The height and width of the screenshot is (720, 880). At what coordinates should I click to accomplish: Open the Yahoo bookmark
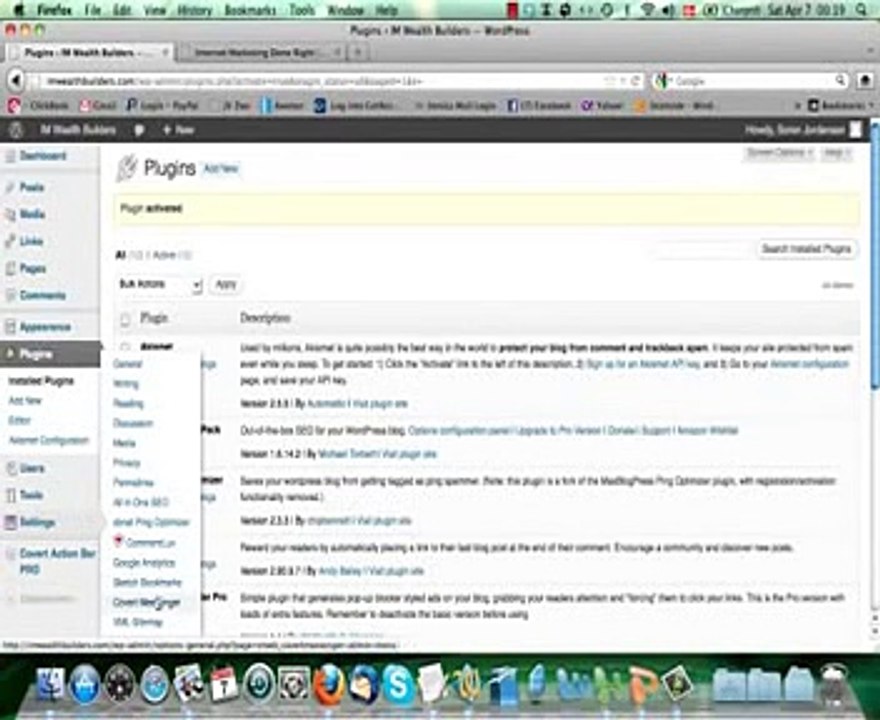(602, 106)
